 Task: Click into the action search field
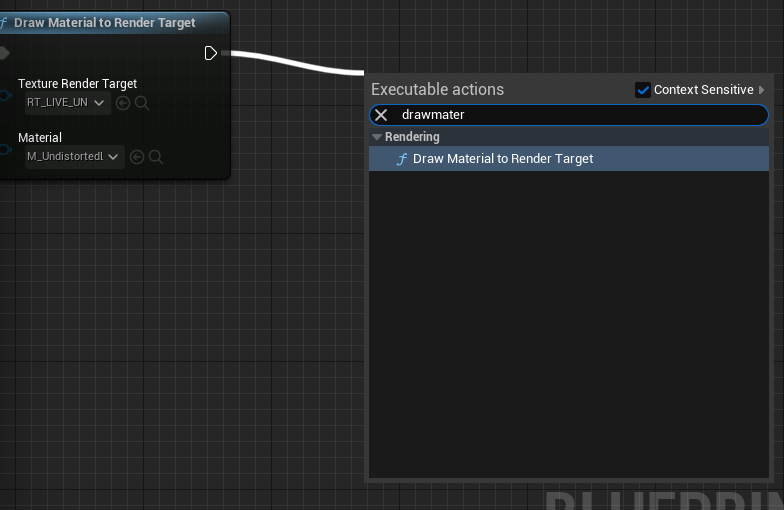[580, 115]
